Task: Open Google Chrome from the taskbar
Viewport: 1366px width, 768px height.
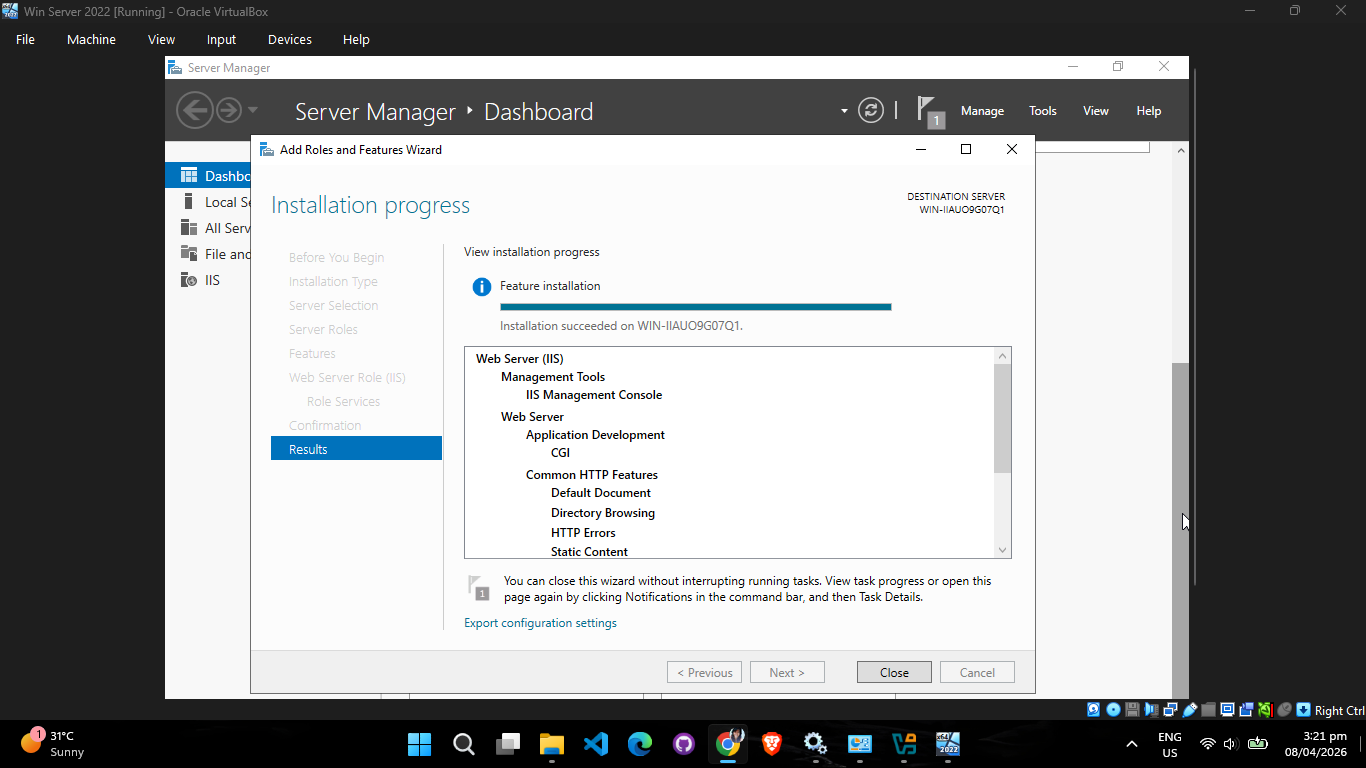Action: click(x=728, y=744)
